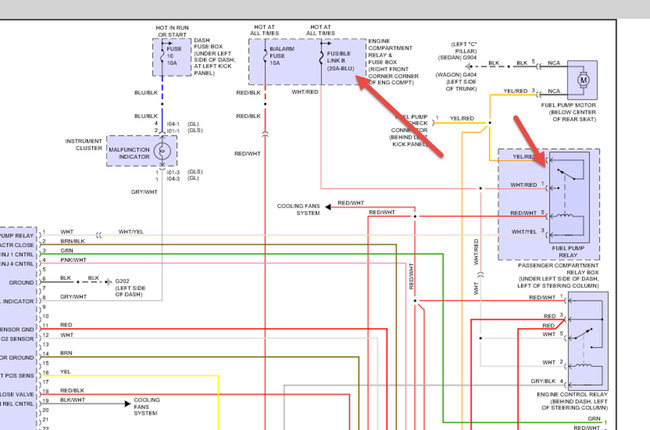Click the INJ 1 CNTRL pin label
Image resolution: width=650 pixels, height=430 pixels.
coord(17,254)
